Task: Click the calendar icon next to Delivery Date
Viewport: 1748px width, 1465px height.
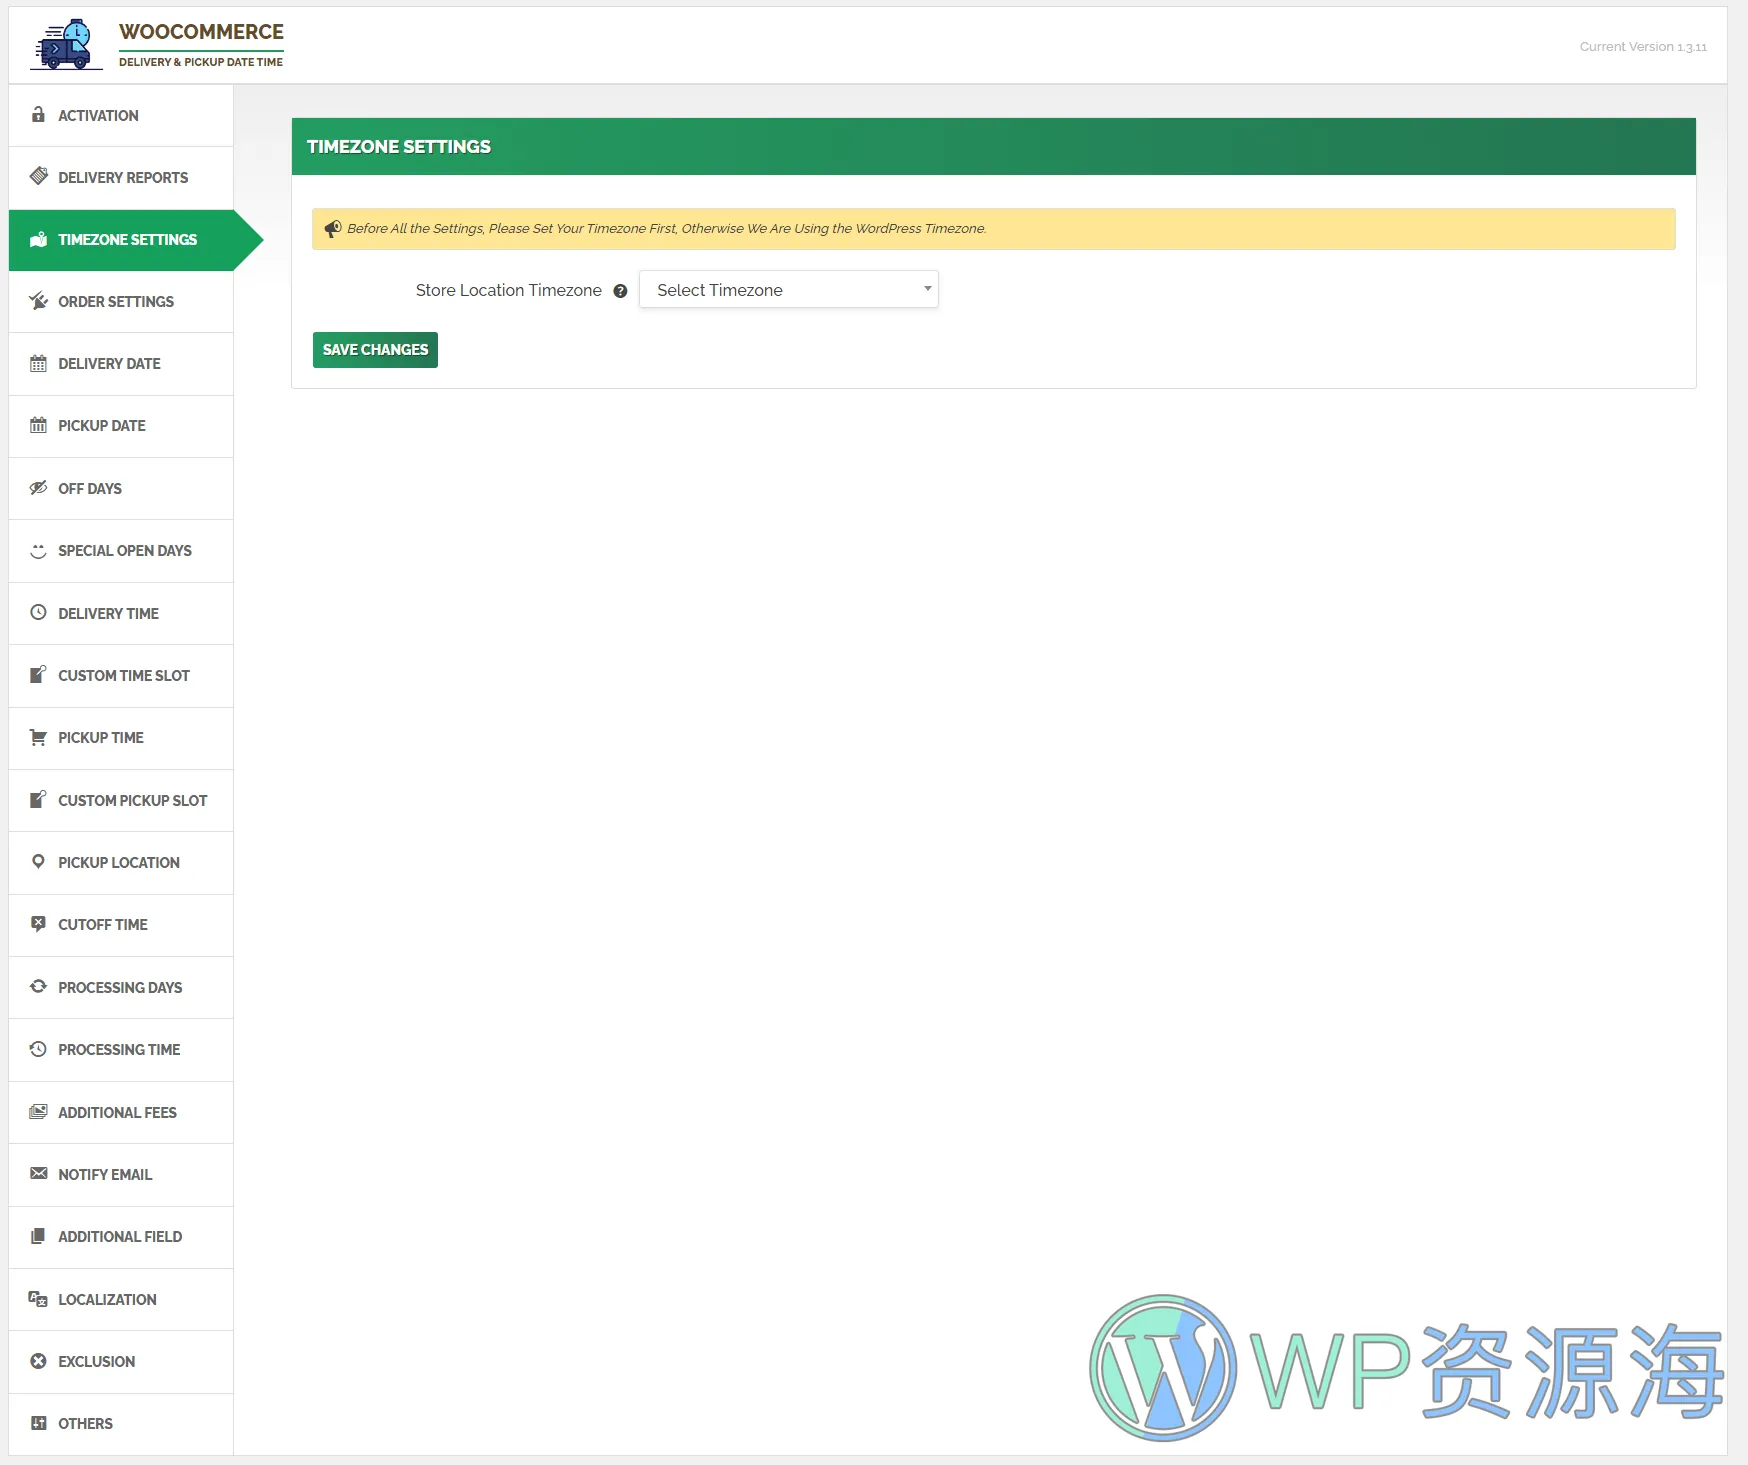Action: coord(38,364)
